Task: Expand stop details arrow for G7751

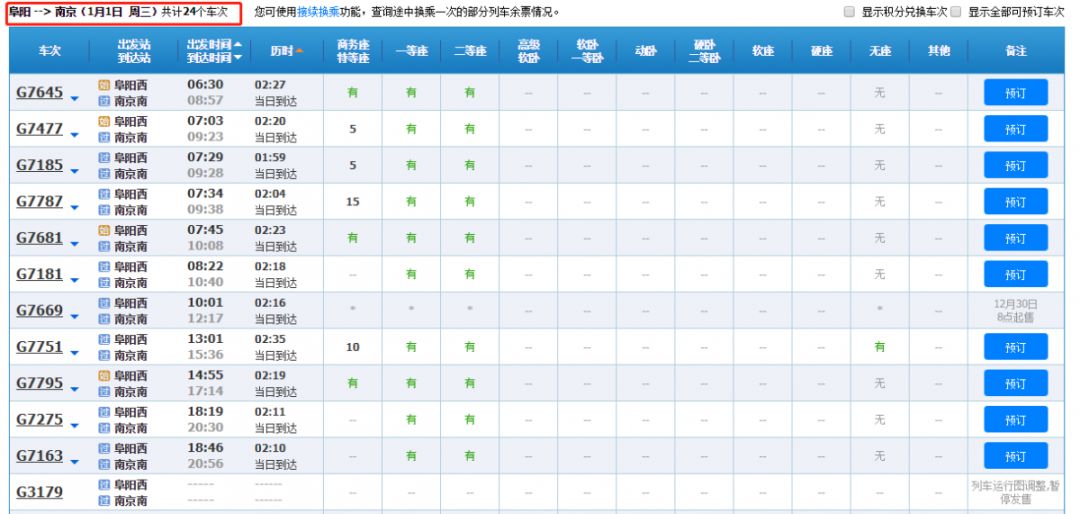Action: pos(74,353)
